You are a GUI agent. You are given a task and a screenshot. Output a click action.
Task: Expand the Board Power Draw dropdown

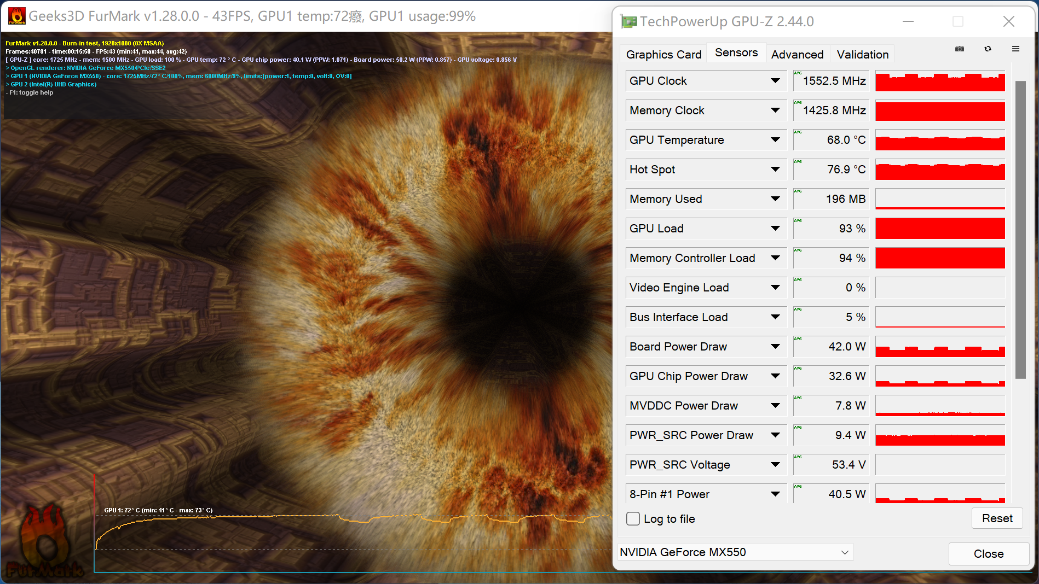click(775, 347)
